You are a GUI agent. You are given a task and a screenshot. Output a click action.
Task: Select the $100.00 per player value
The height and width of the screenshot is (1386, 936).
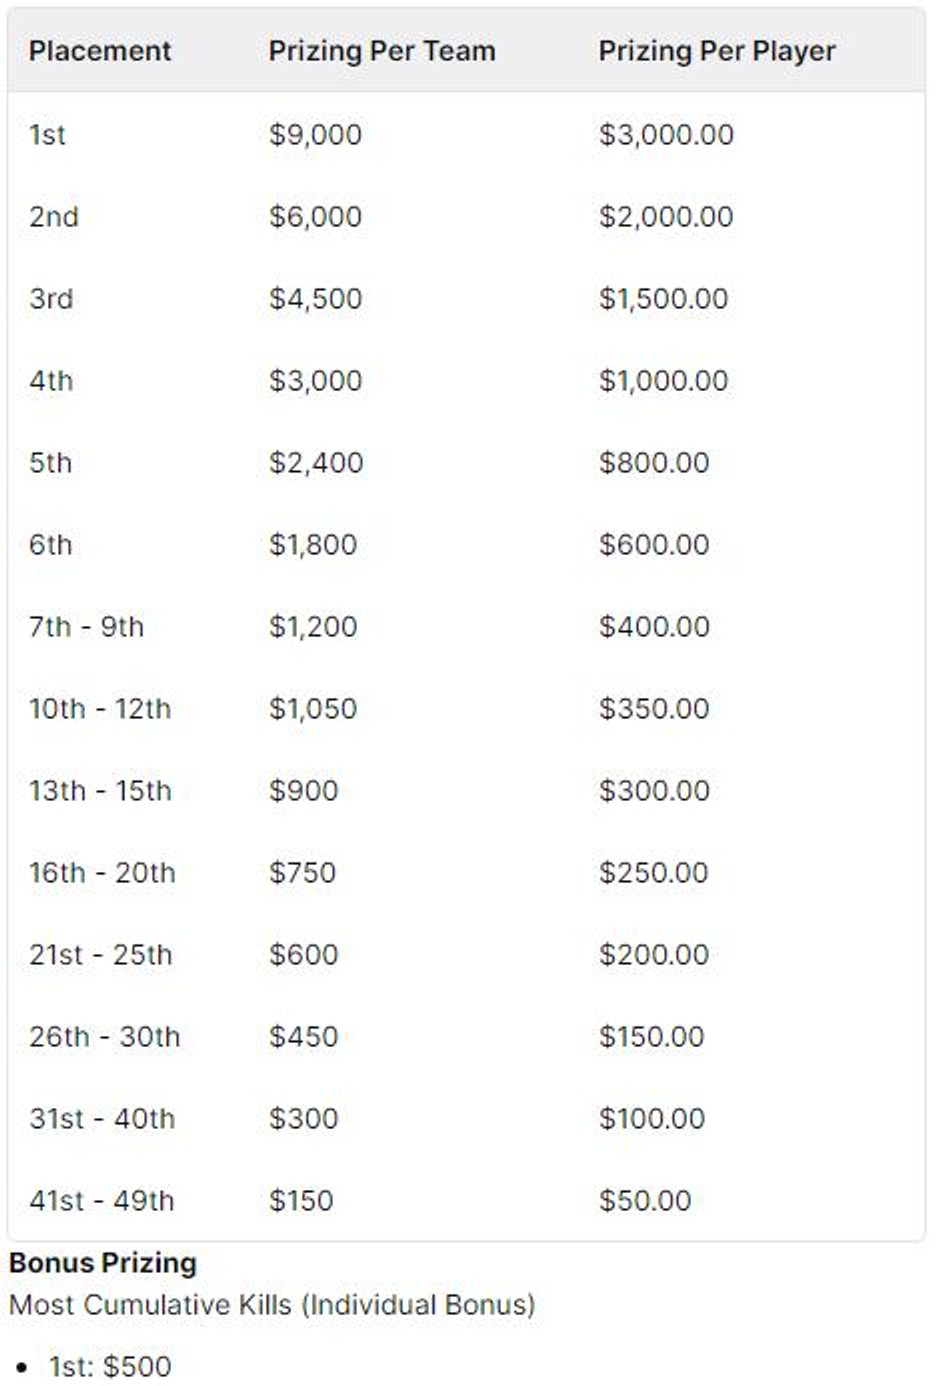(652, 1119)
